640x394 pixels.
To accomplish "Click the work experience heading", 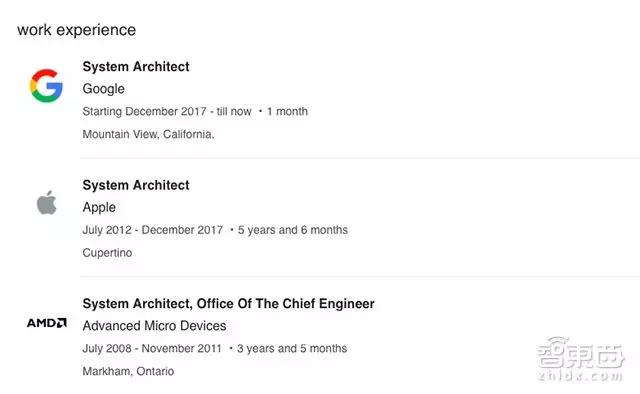I will tap(76, 30).
